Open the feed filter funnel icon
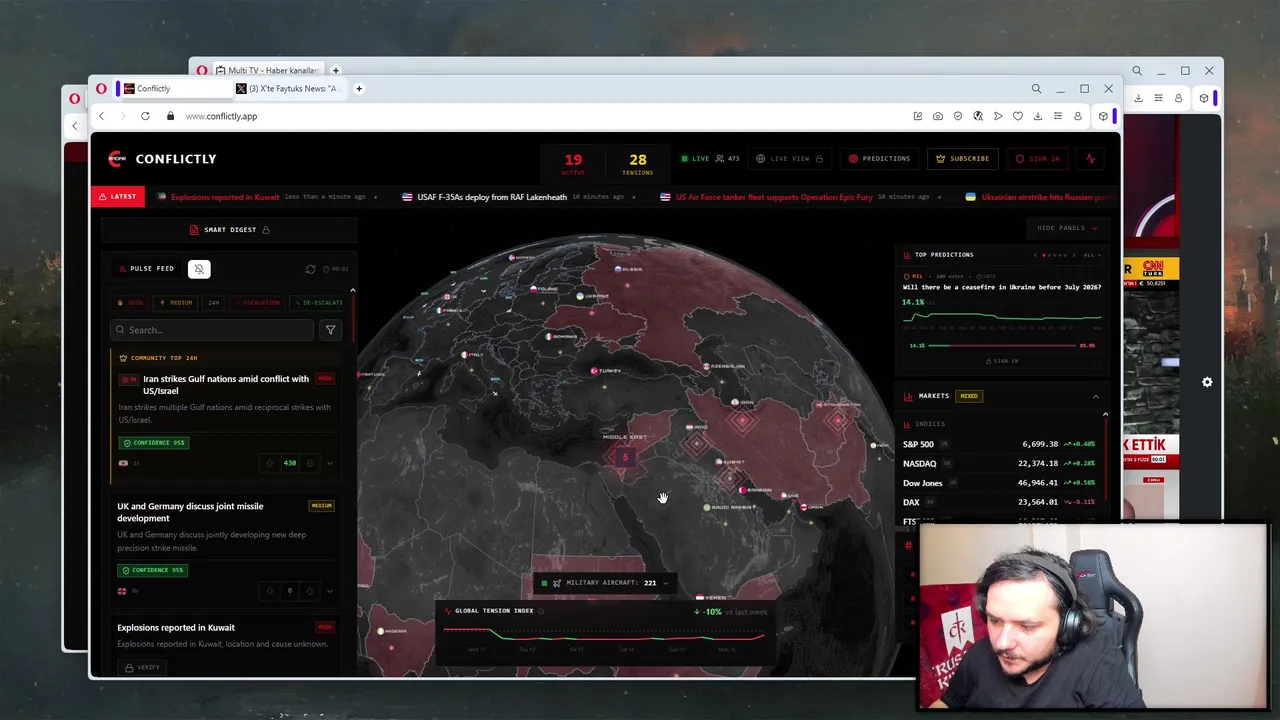1280x720 pixels. click(331, 330)
